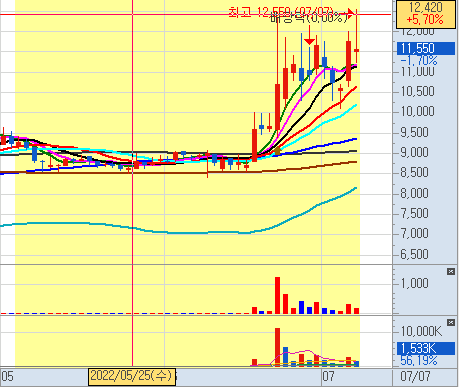This screenshot has height=387, width=459.
Task: Click the -1.70% change label
Action: 419,61
